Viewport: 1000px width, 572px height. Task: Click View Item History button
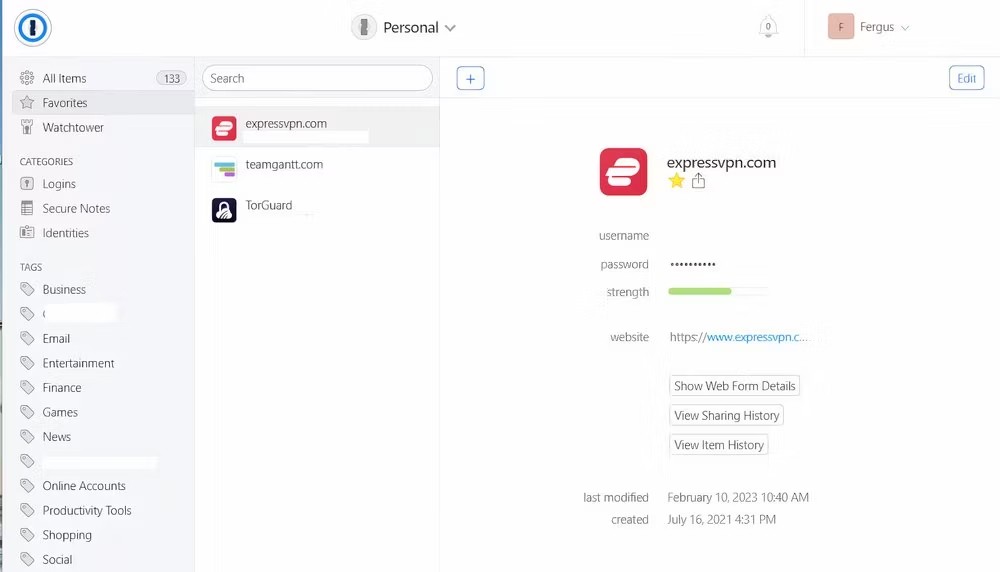click(x=718, y=445)
